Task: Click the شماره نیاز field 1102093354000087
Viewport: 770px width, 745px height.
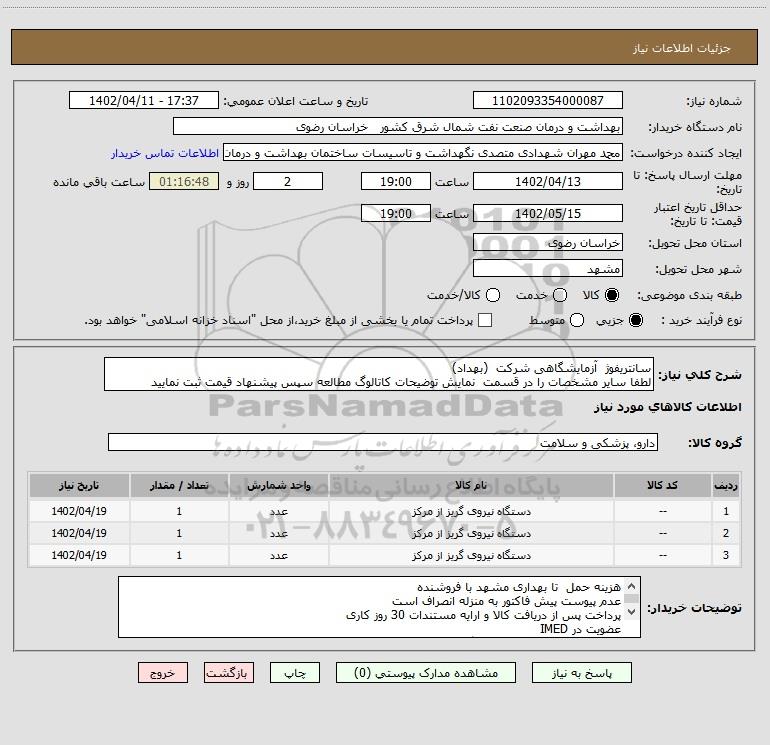Action: [548, 101]
